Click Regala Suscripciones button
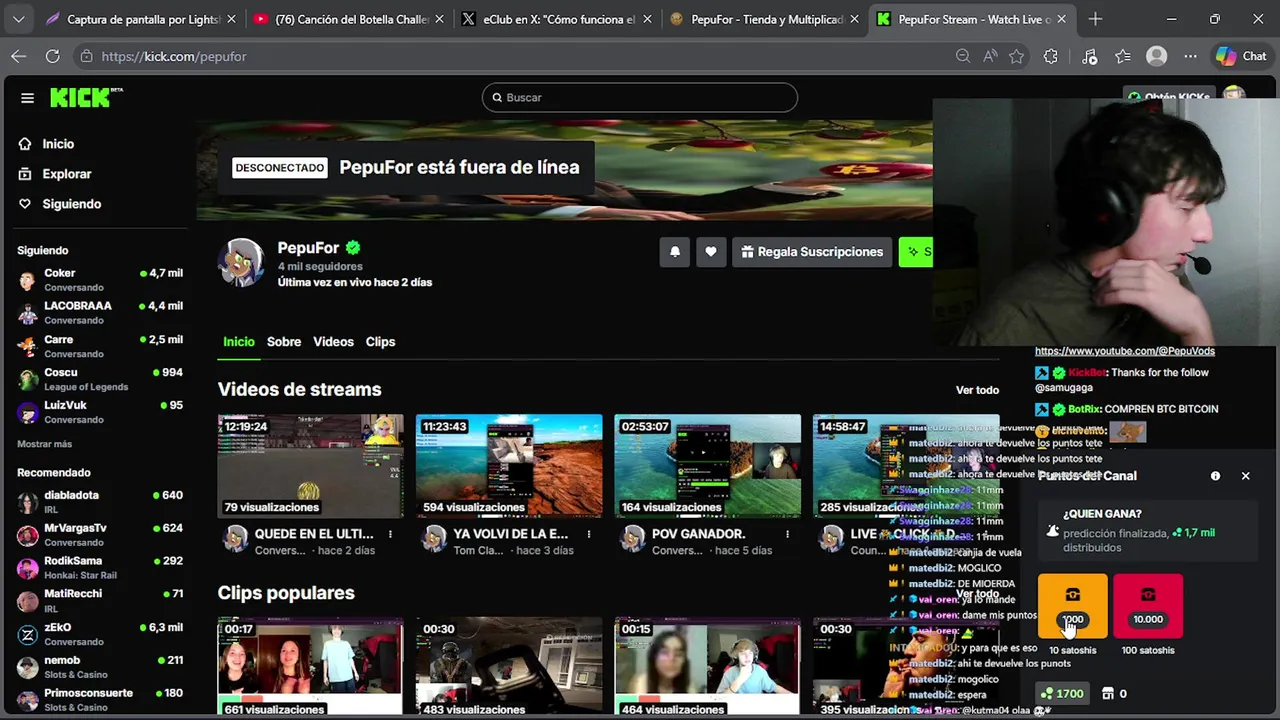 click(812, 252)
